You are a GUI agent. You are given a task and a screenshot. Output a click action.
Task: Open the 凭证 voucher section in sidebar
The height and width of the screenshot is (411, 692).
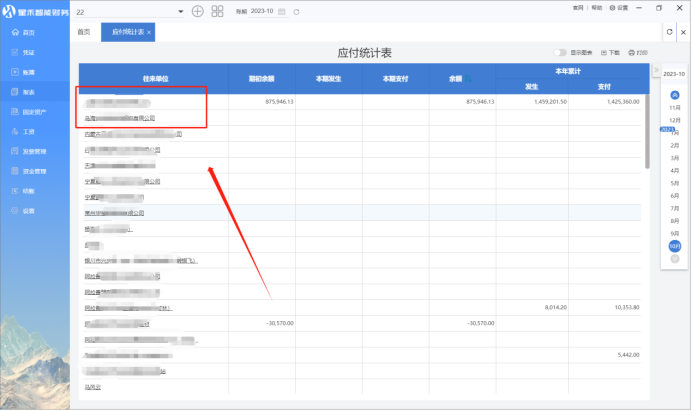[x=23, y=53]
